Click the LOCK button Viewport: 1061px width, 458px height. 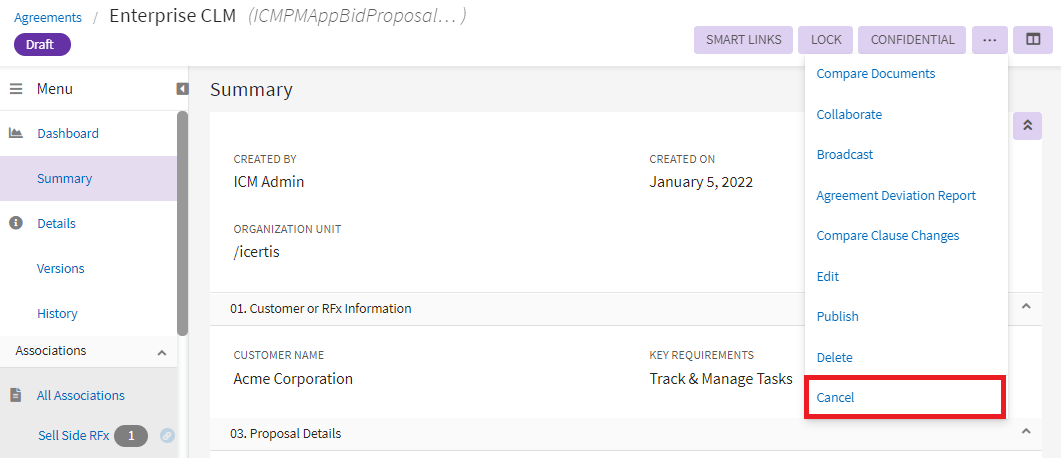click(826, 40)
